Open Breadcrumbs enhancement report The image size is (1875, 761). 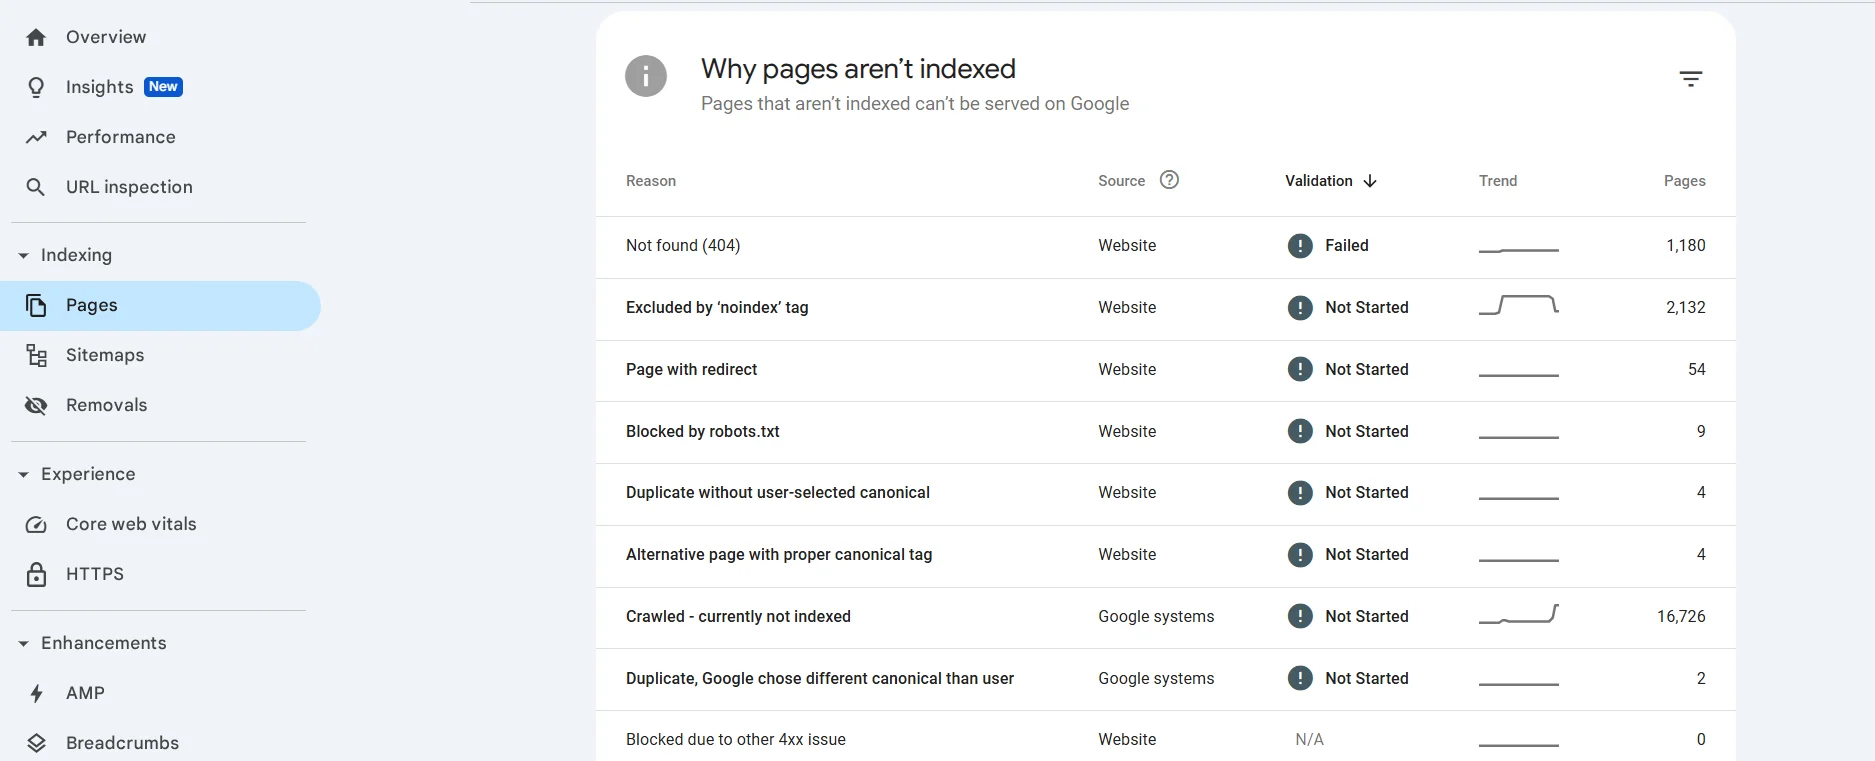(122, 743)
